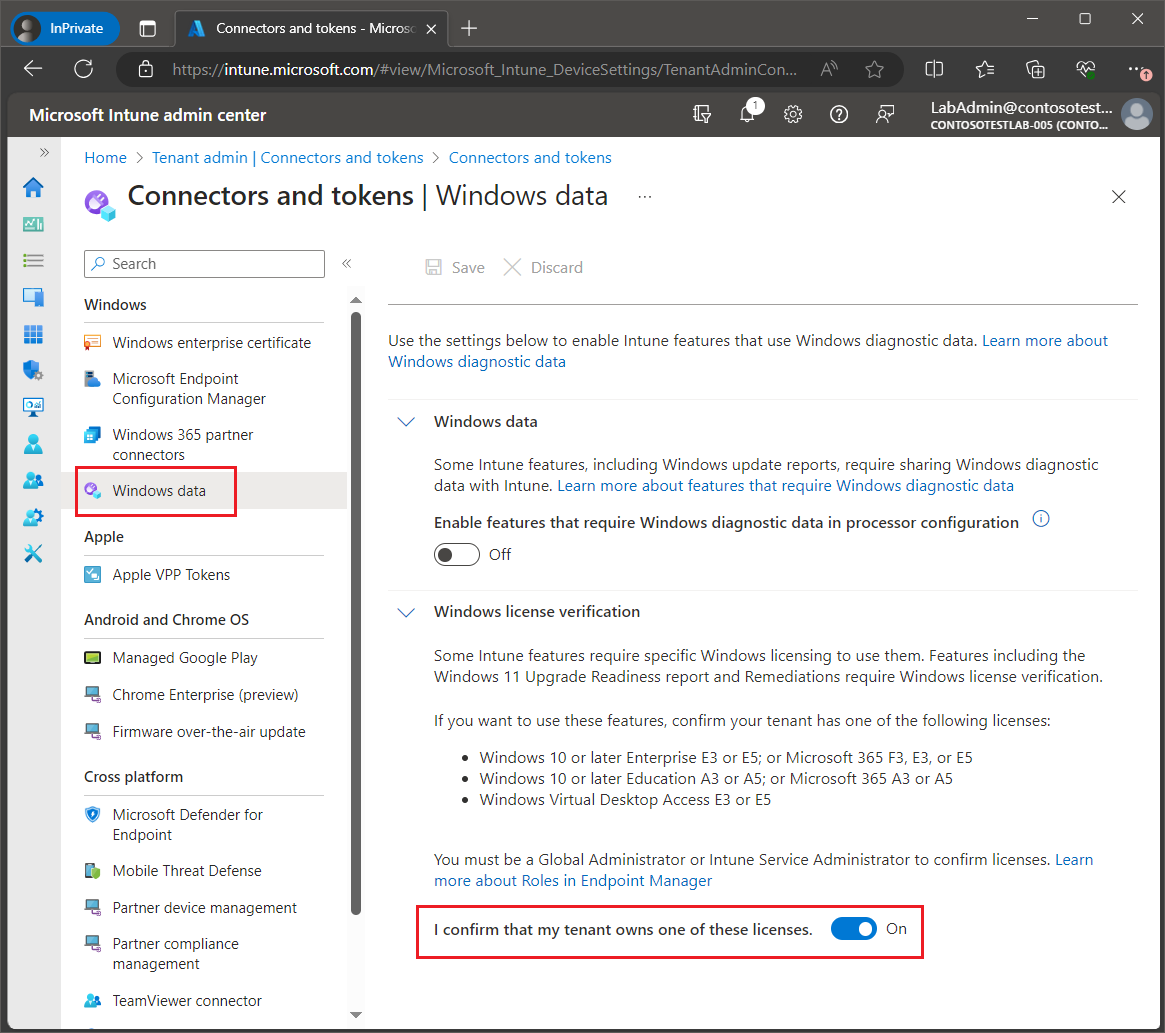Viewport: 1165px width, 1033px height.
Task: Open feedback icon in Intune header
Action: click(x=884, y=114)
